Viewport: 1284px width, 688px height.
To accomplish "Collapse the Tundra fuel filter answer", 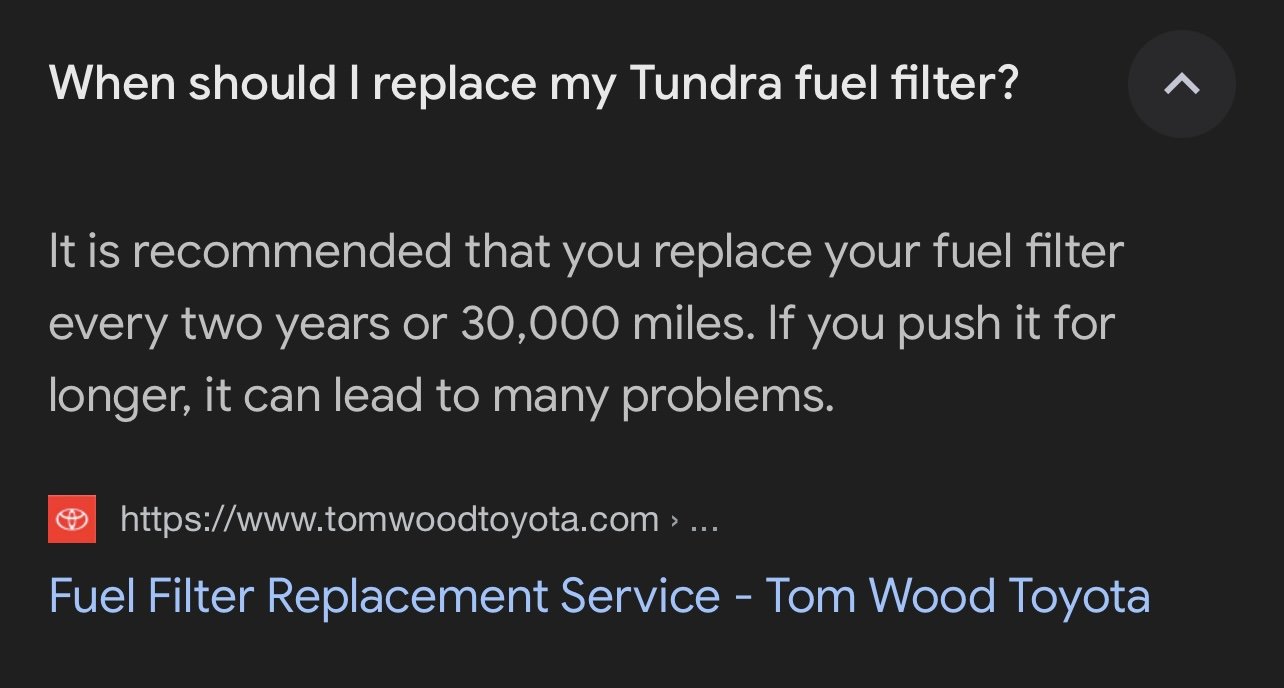I will click(x=1181, y=84).
